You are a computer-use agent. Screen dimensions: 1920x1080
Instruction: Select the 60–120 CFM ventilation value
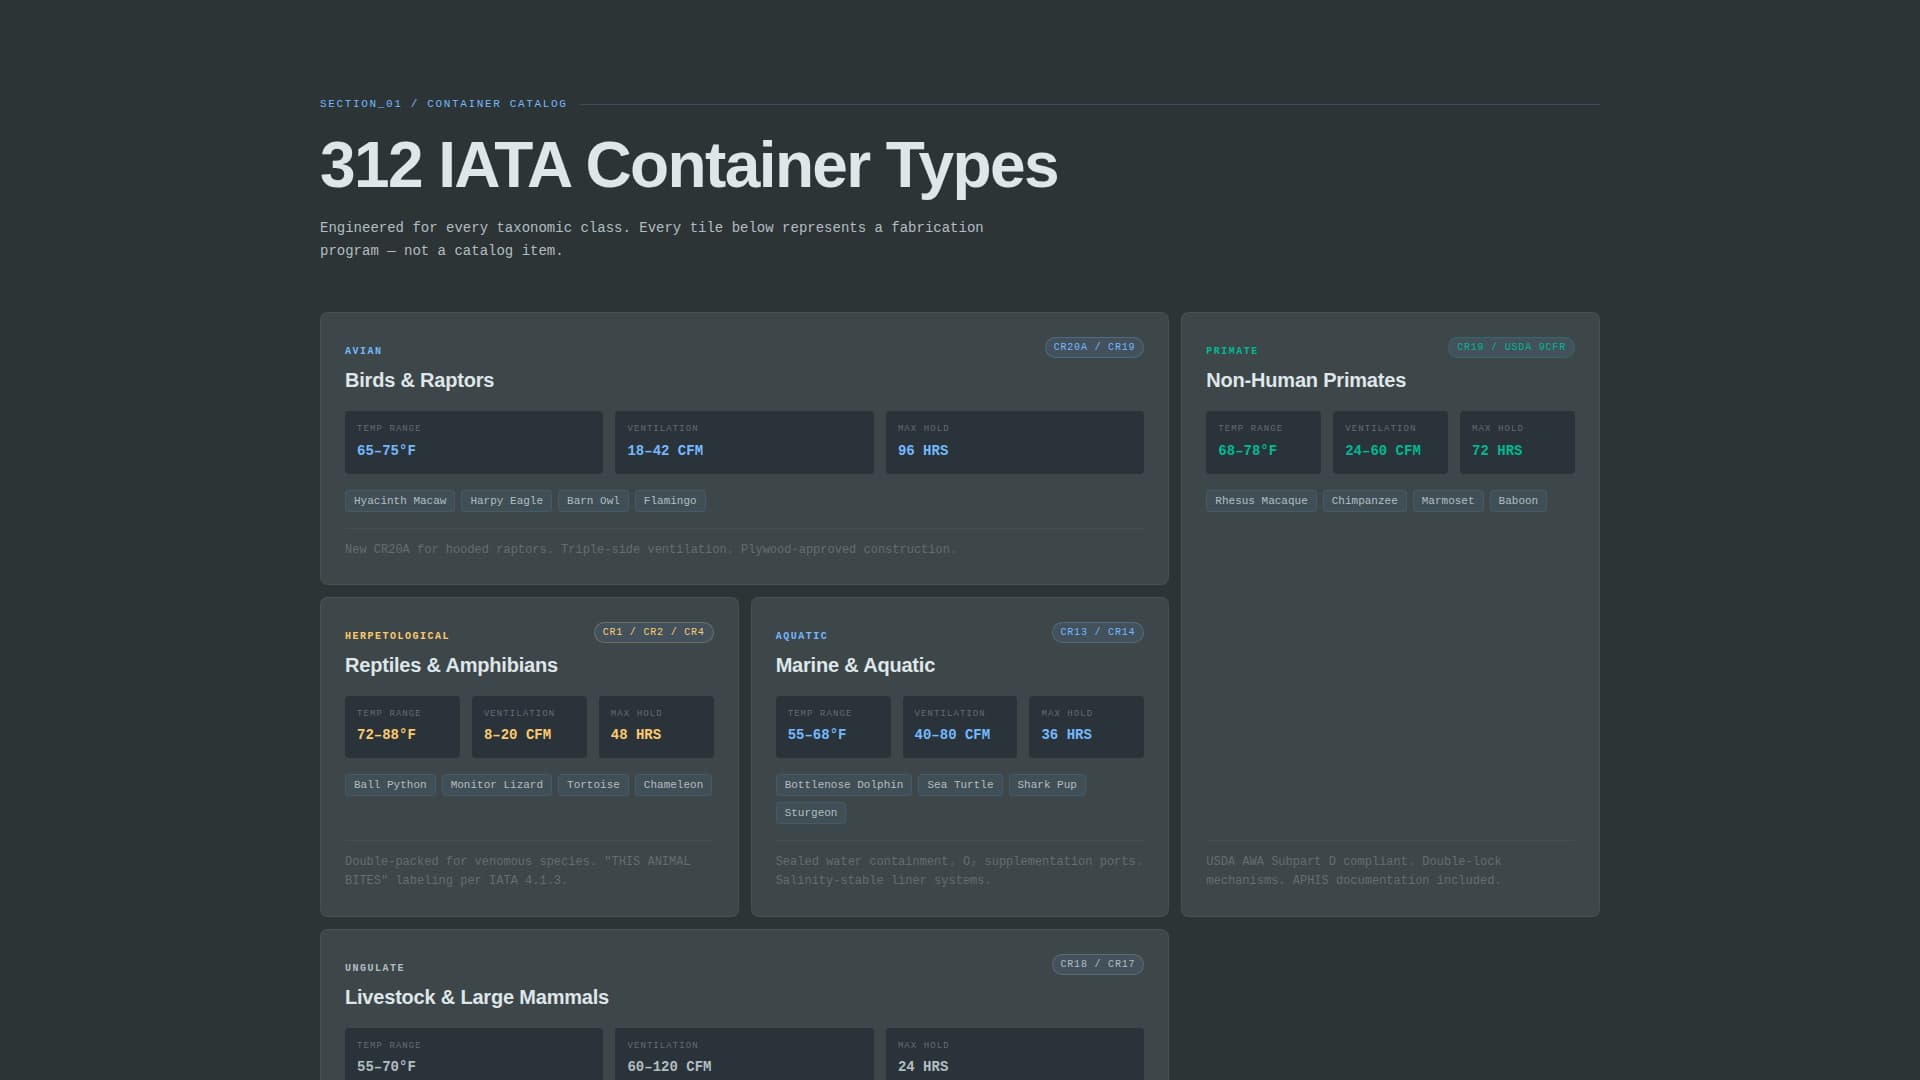669,1067
